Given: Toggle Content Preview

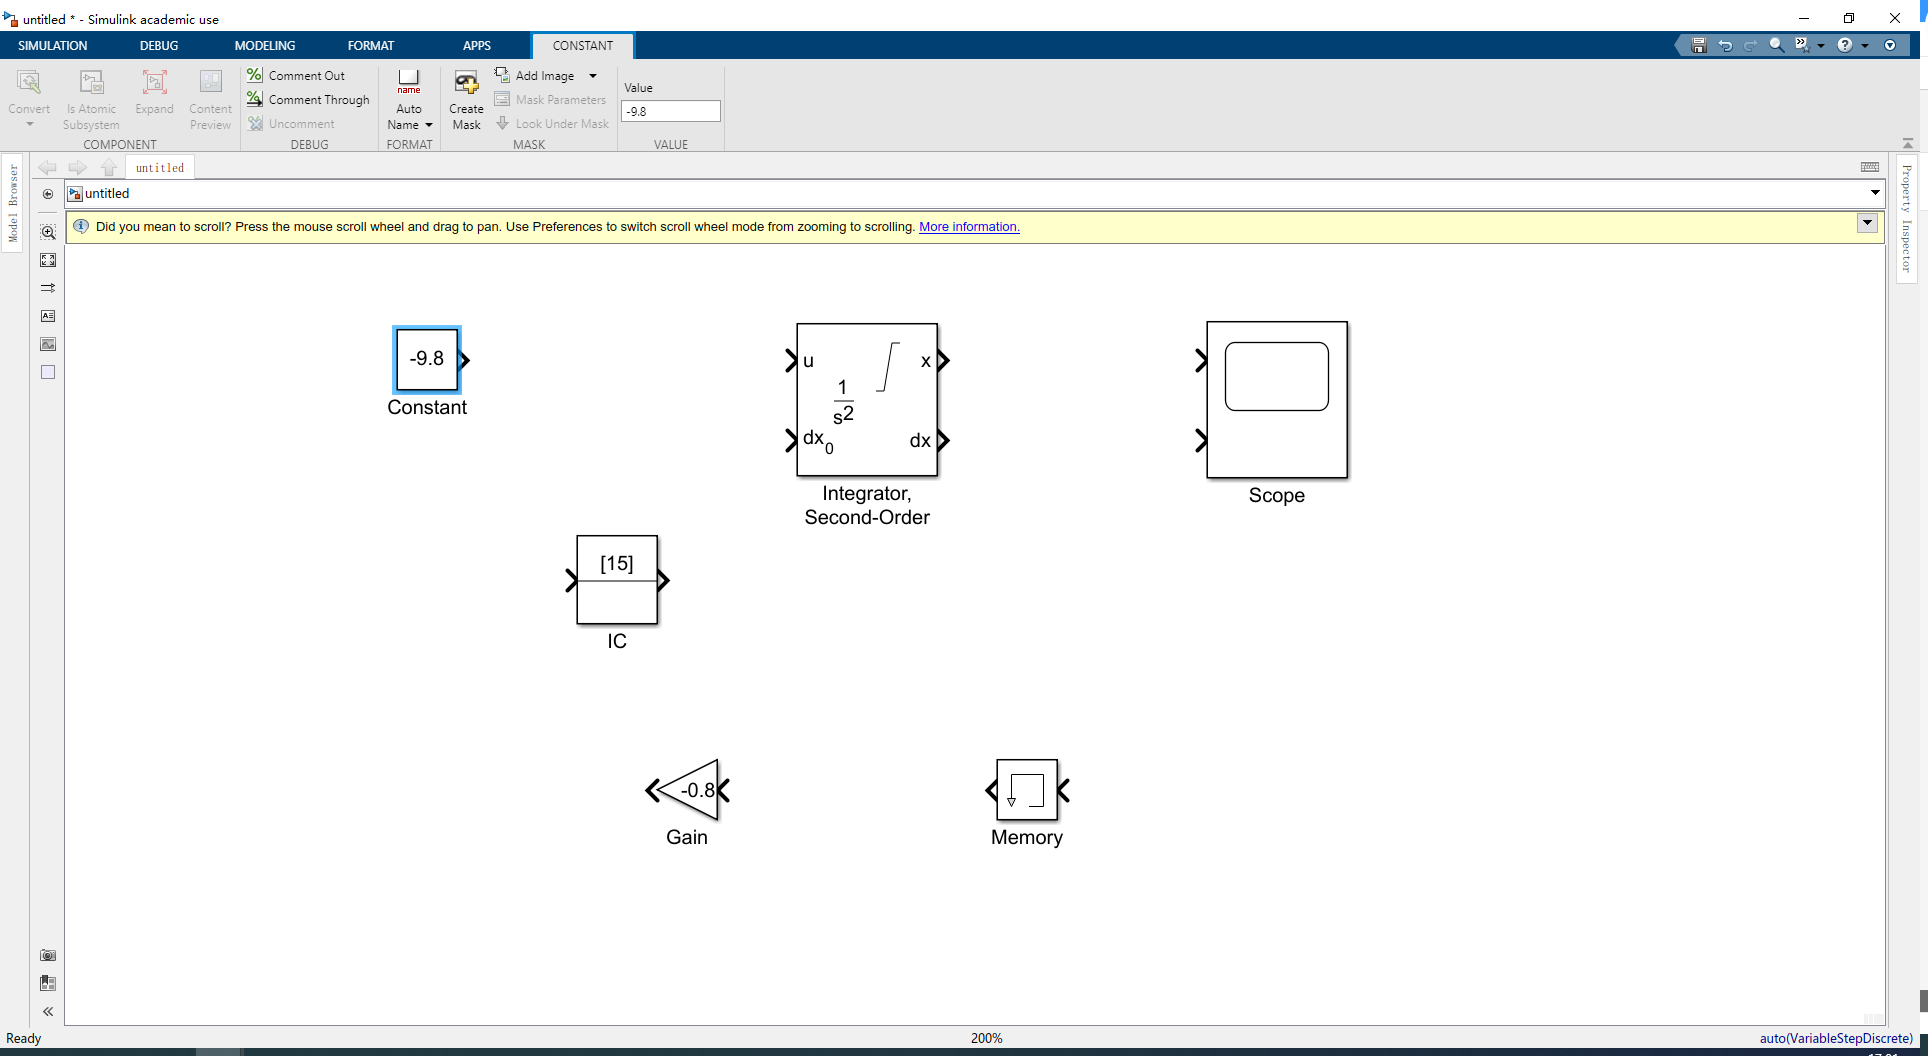Looking at the screenshot, I should point(210,99).
